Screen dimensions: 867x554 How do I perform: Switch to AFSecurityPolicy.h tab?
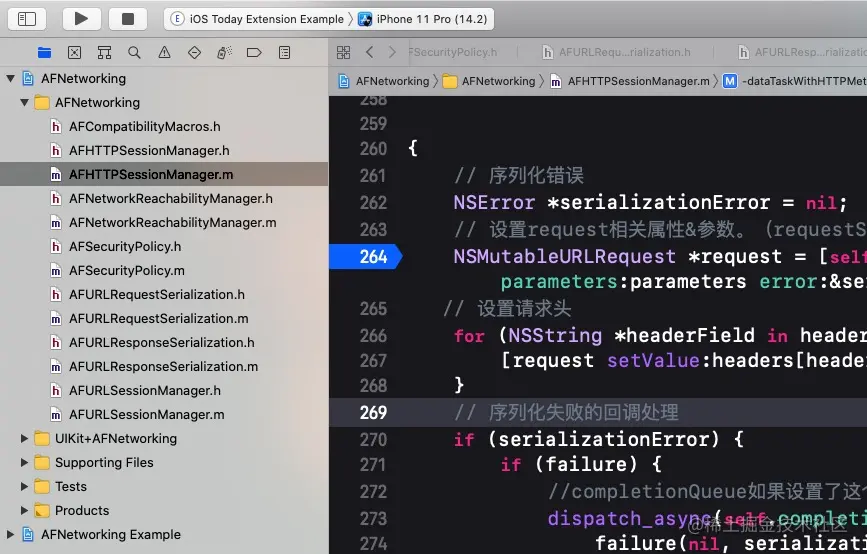pos(452,52)
